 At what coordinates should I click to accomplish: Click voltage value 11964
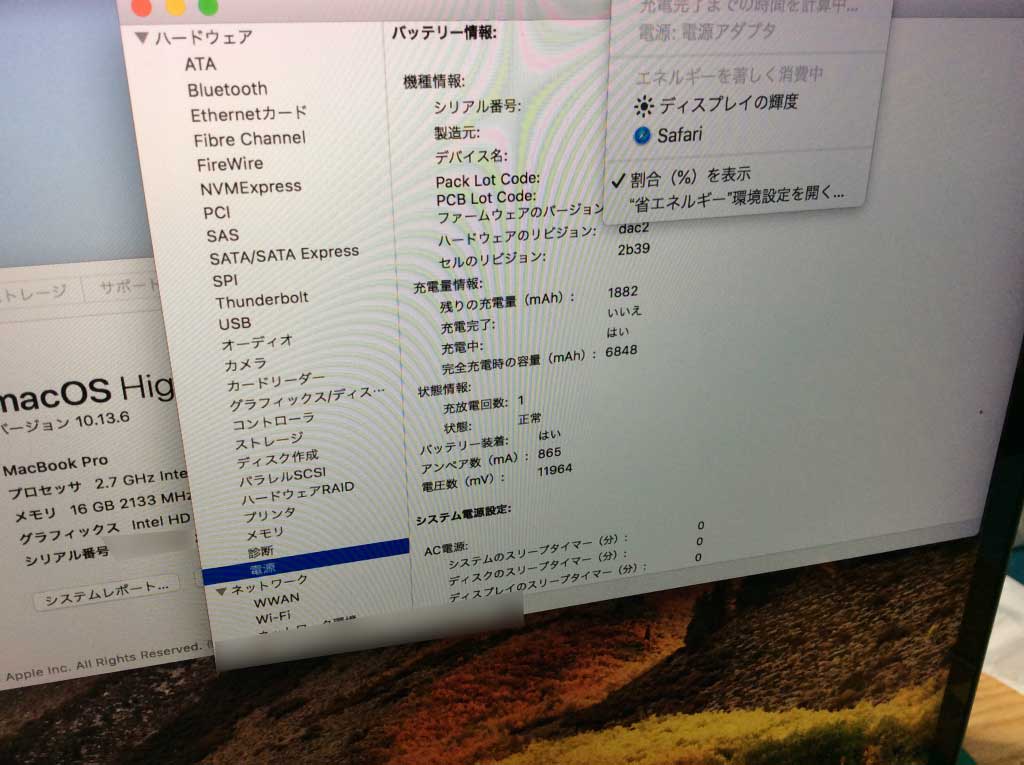[554, 470]
